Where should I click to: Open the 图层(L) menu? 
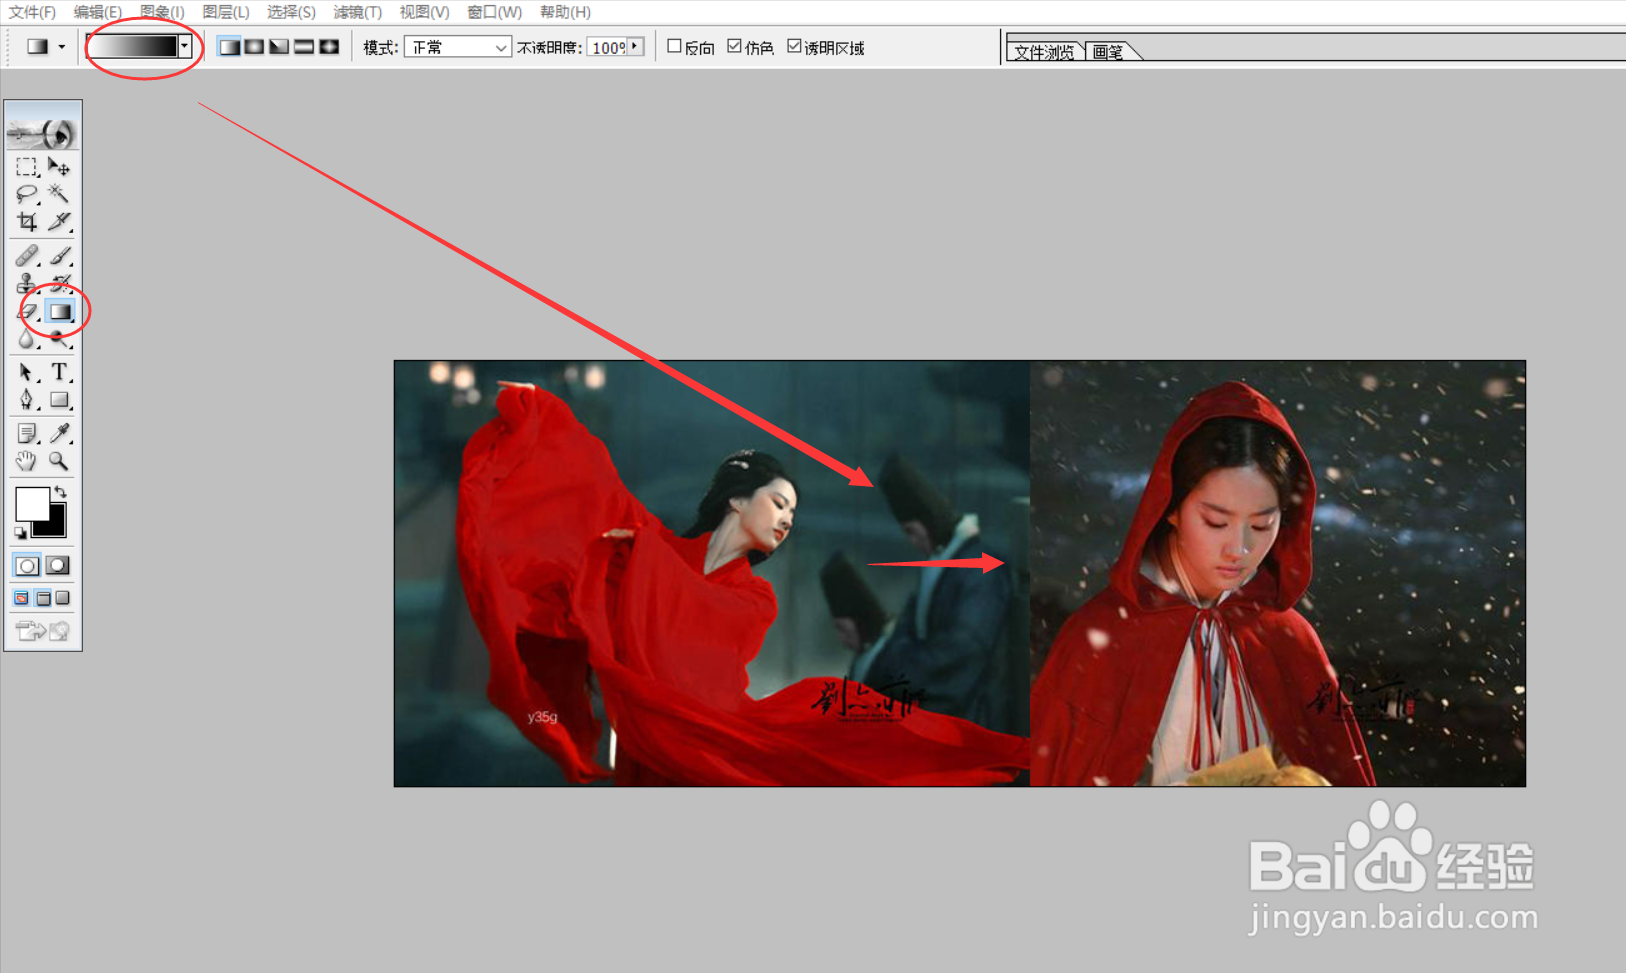(x=226, y=12)
